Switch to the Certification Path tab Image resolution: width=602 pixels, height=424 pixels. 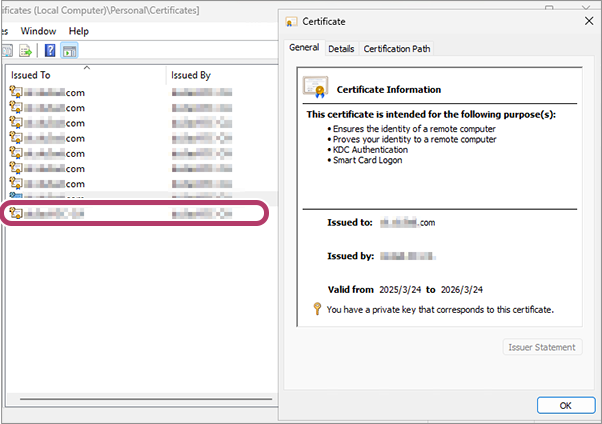397,49
